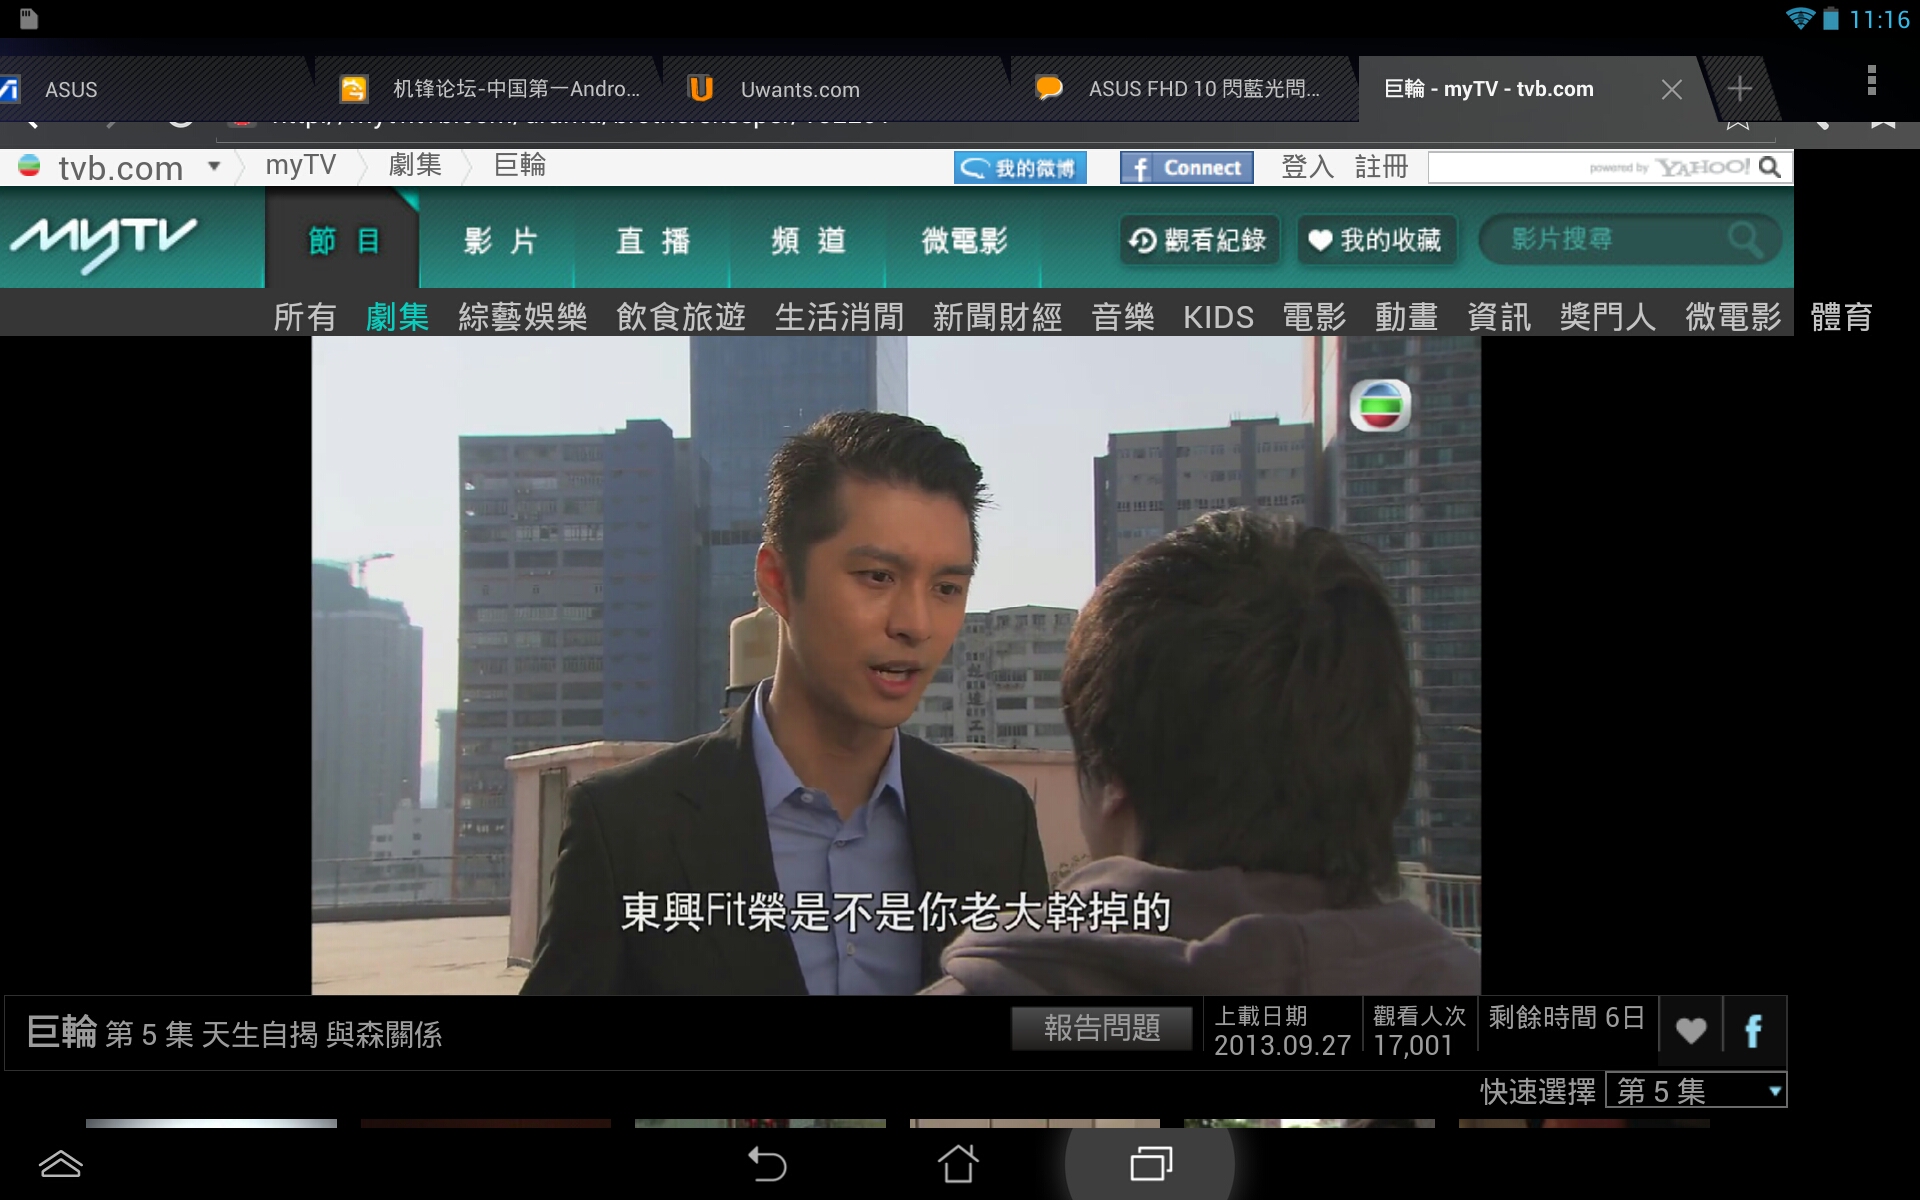Tap the battery status icon
The image size is (1920, 1200).
(1831, 18)
